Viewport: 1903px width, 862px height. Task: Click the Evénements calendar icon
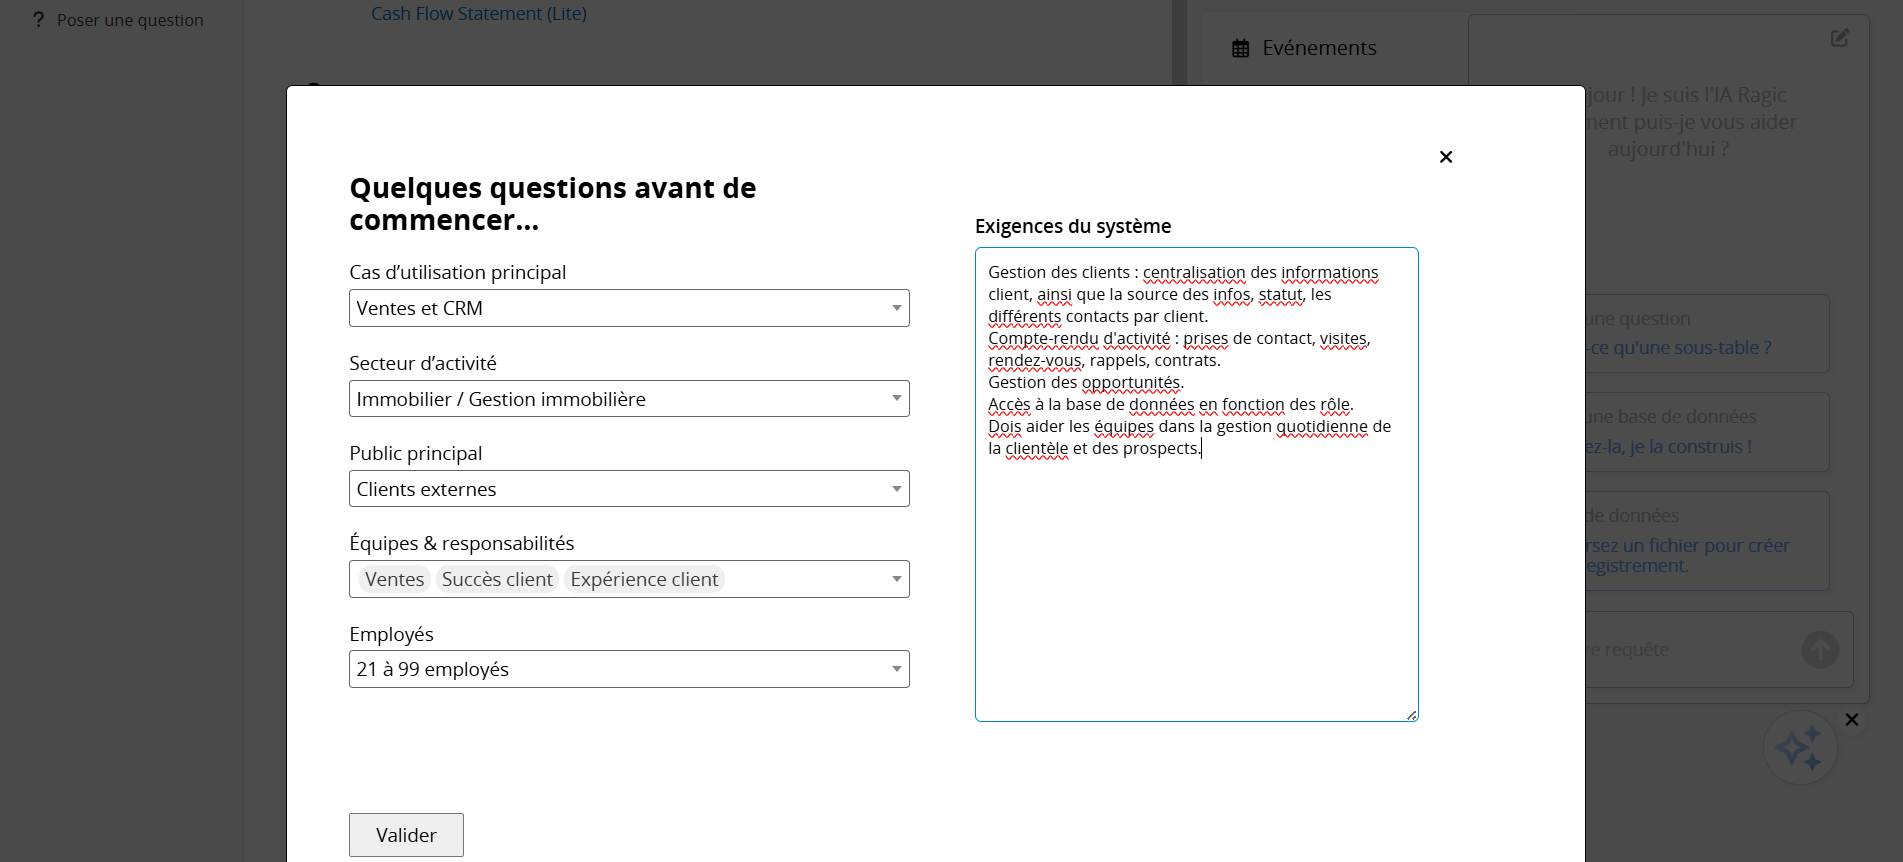pos(1240,48)
